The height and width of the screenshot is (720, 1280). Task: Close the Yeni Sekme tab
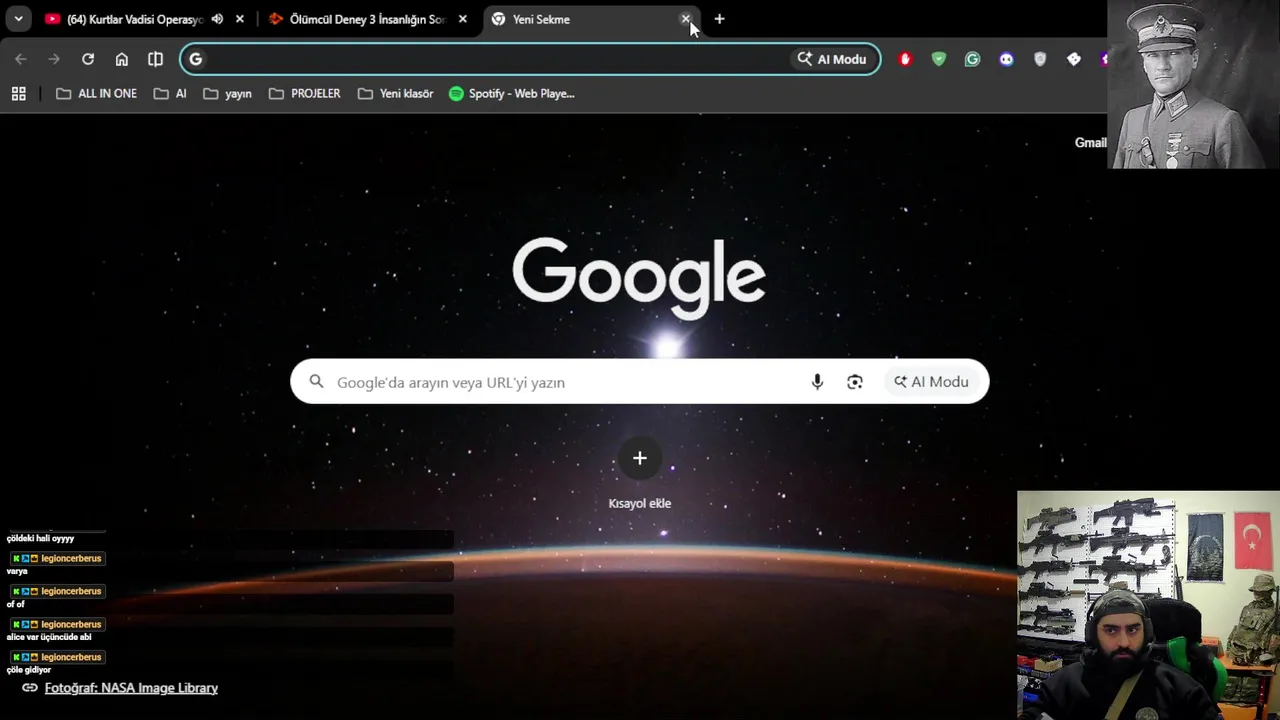tap(685, 19)
